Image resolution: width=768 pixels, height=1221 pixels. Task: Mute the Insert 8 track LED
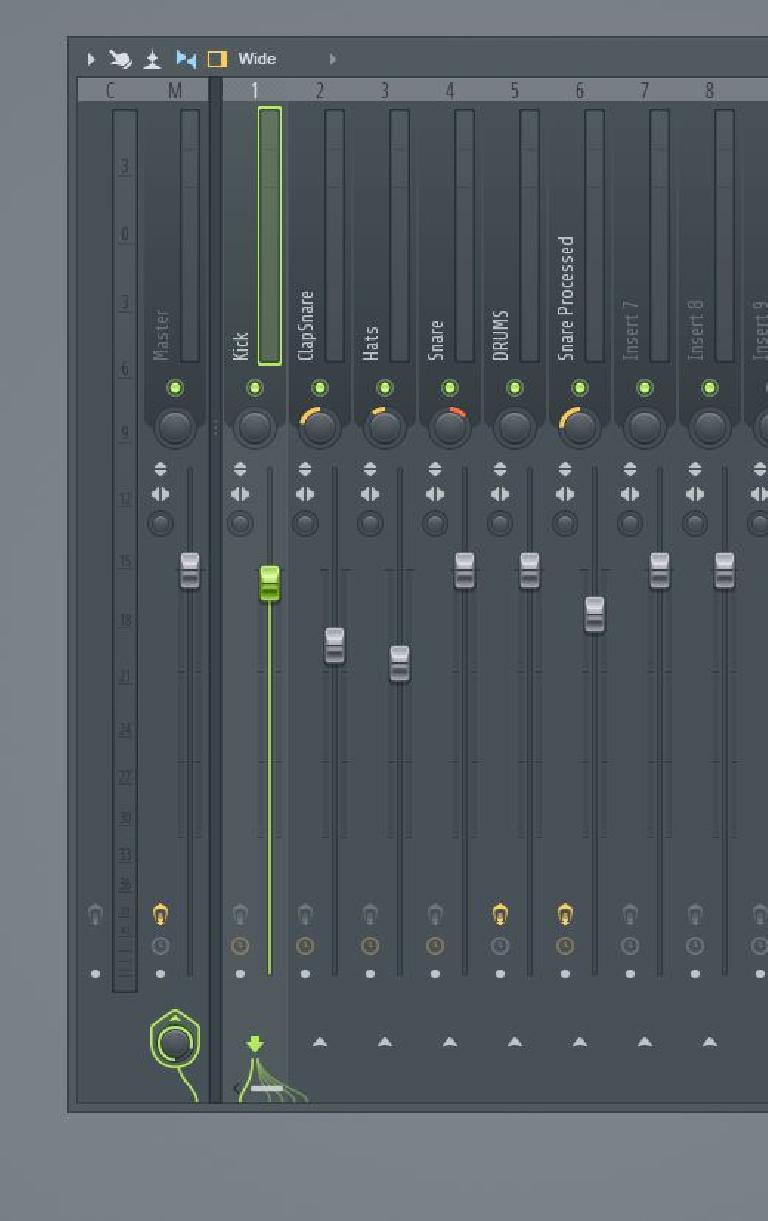point(710,387)
